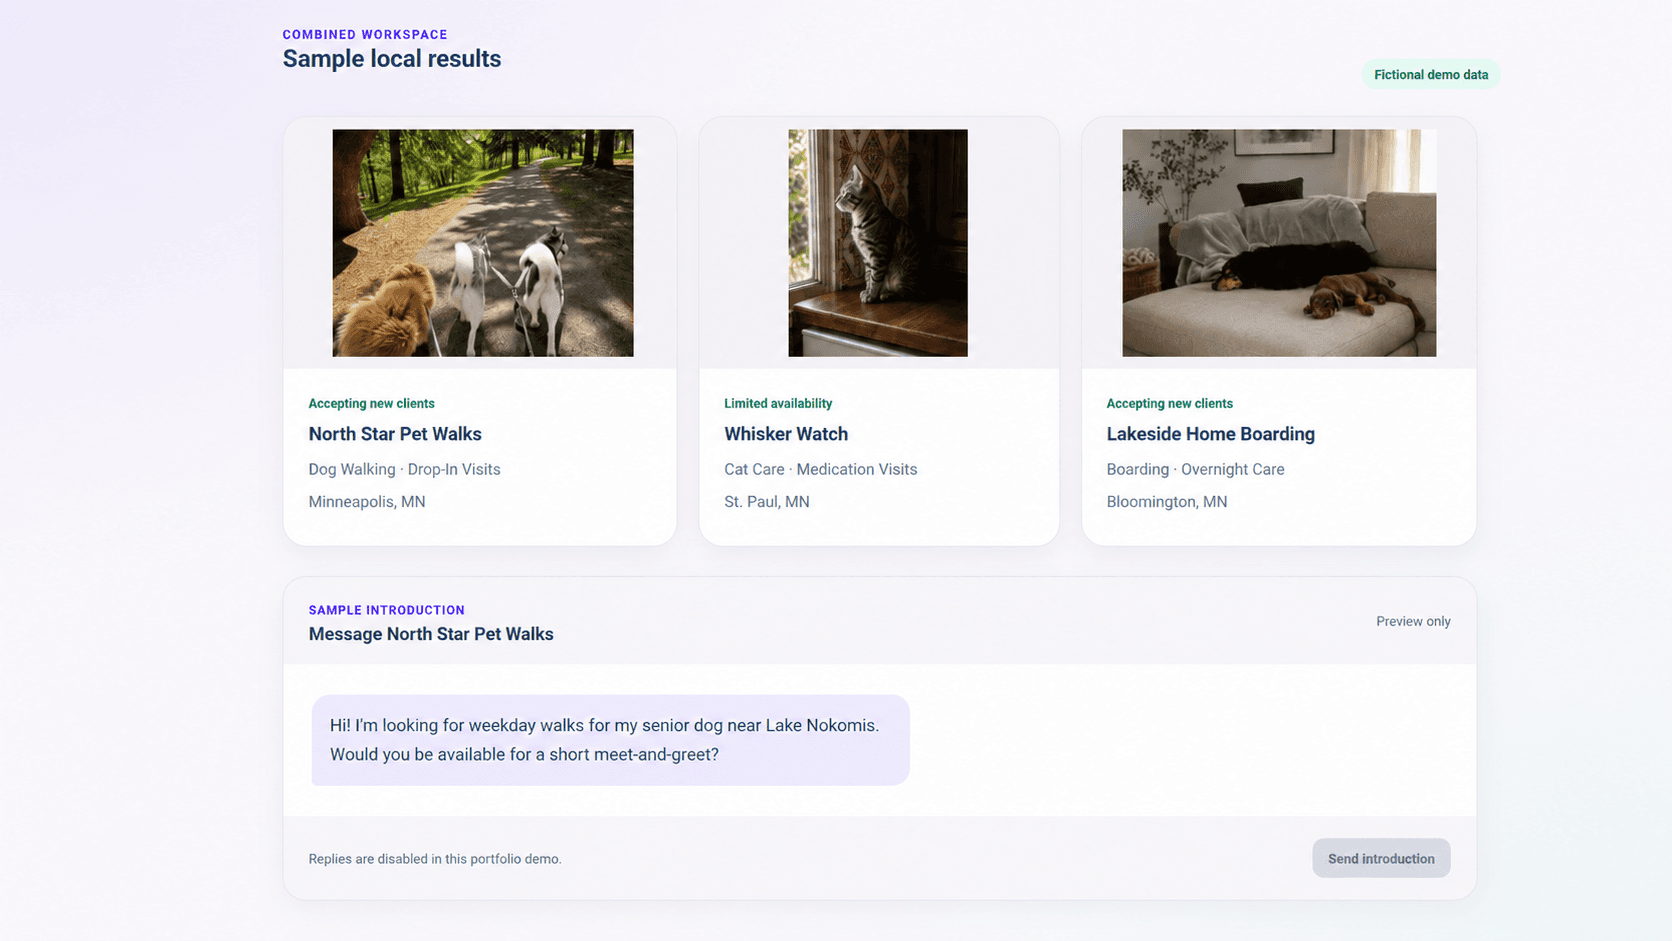The height and width of the screenshot is (941, 1672).
Task: Click the Preview only label
Action: (1413, 621)
